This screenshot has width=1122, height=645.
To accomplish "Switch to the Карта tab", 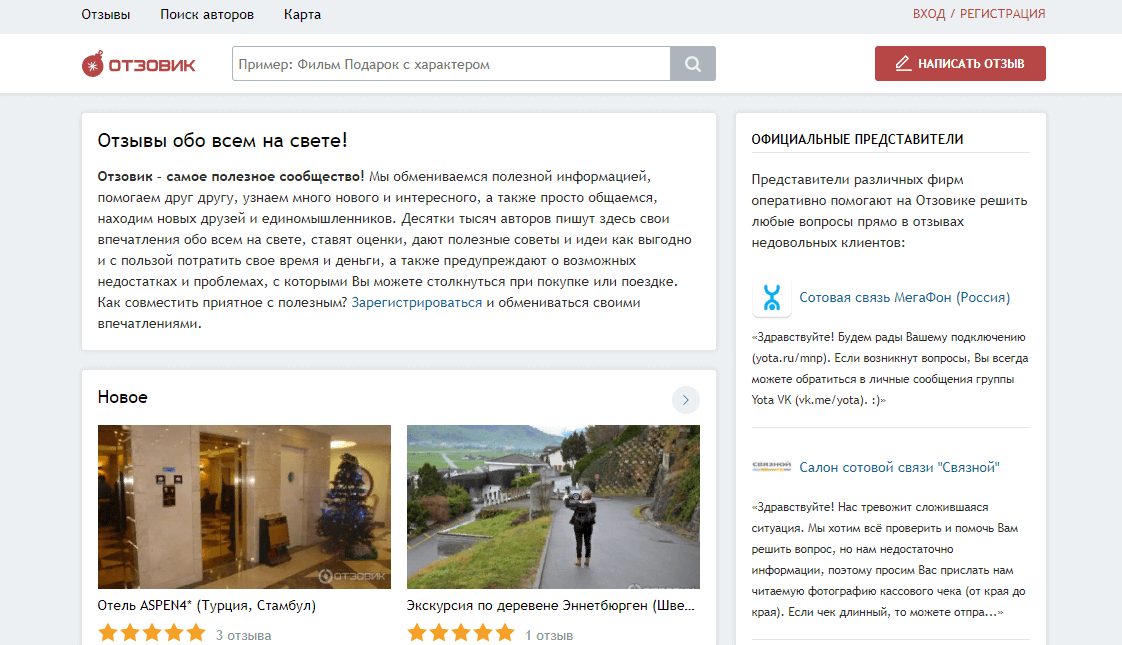I will 303,15.
